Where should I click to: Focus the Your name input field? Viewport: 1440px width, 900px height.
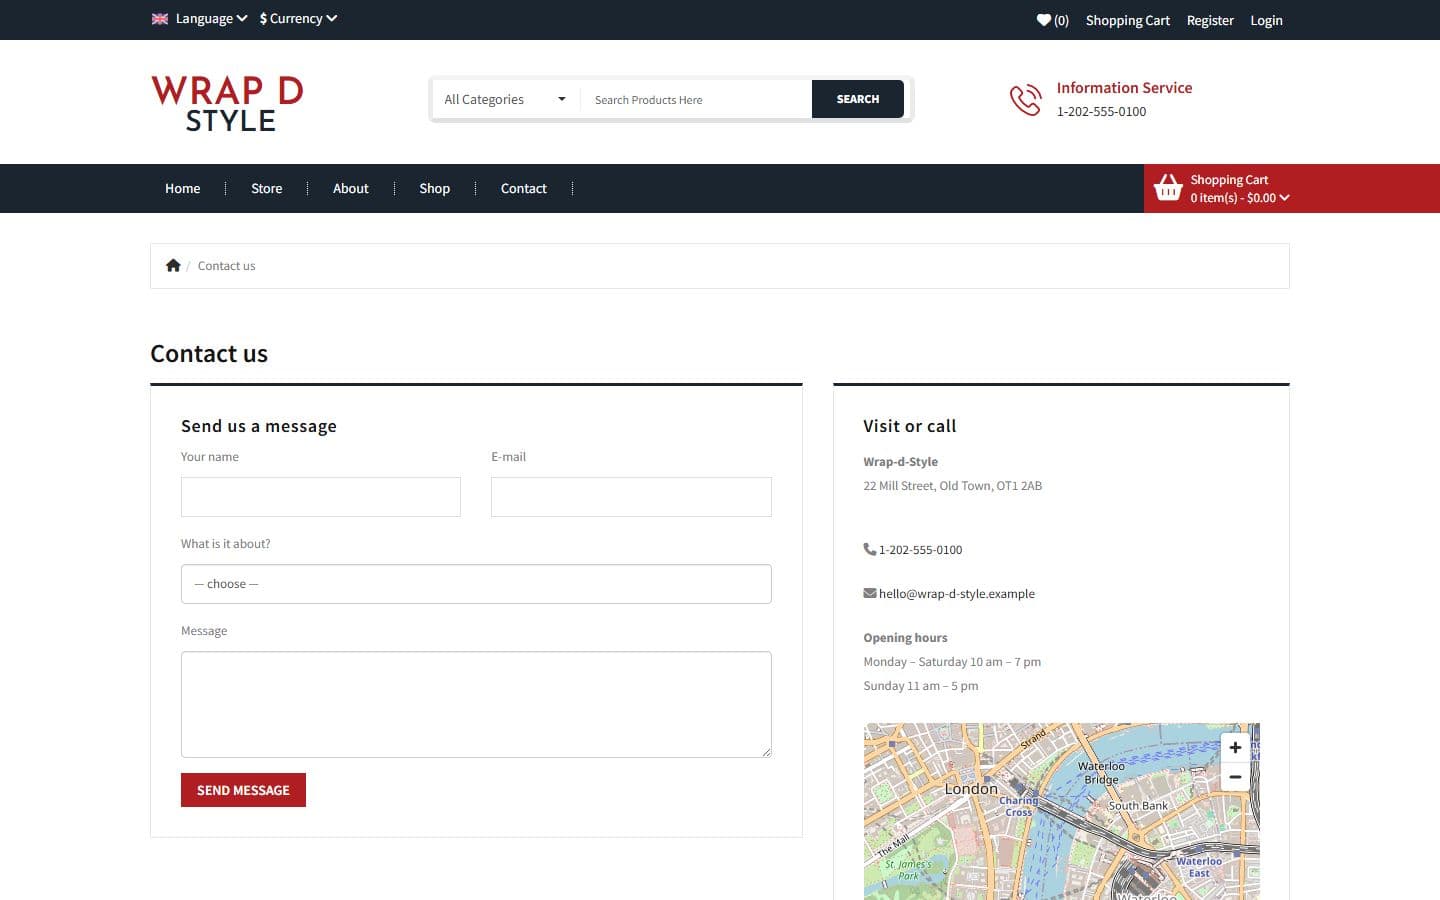click(x=321, y=497)
